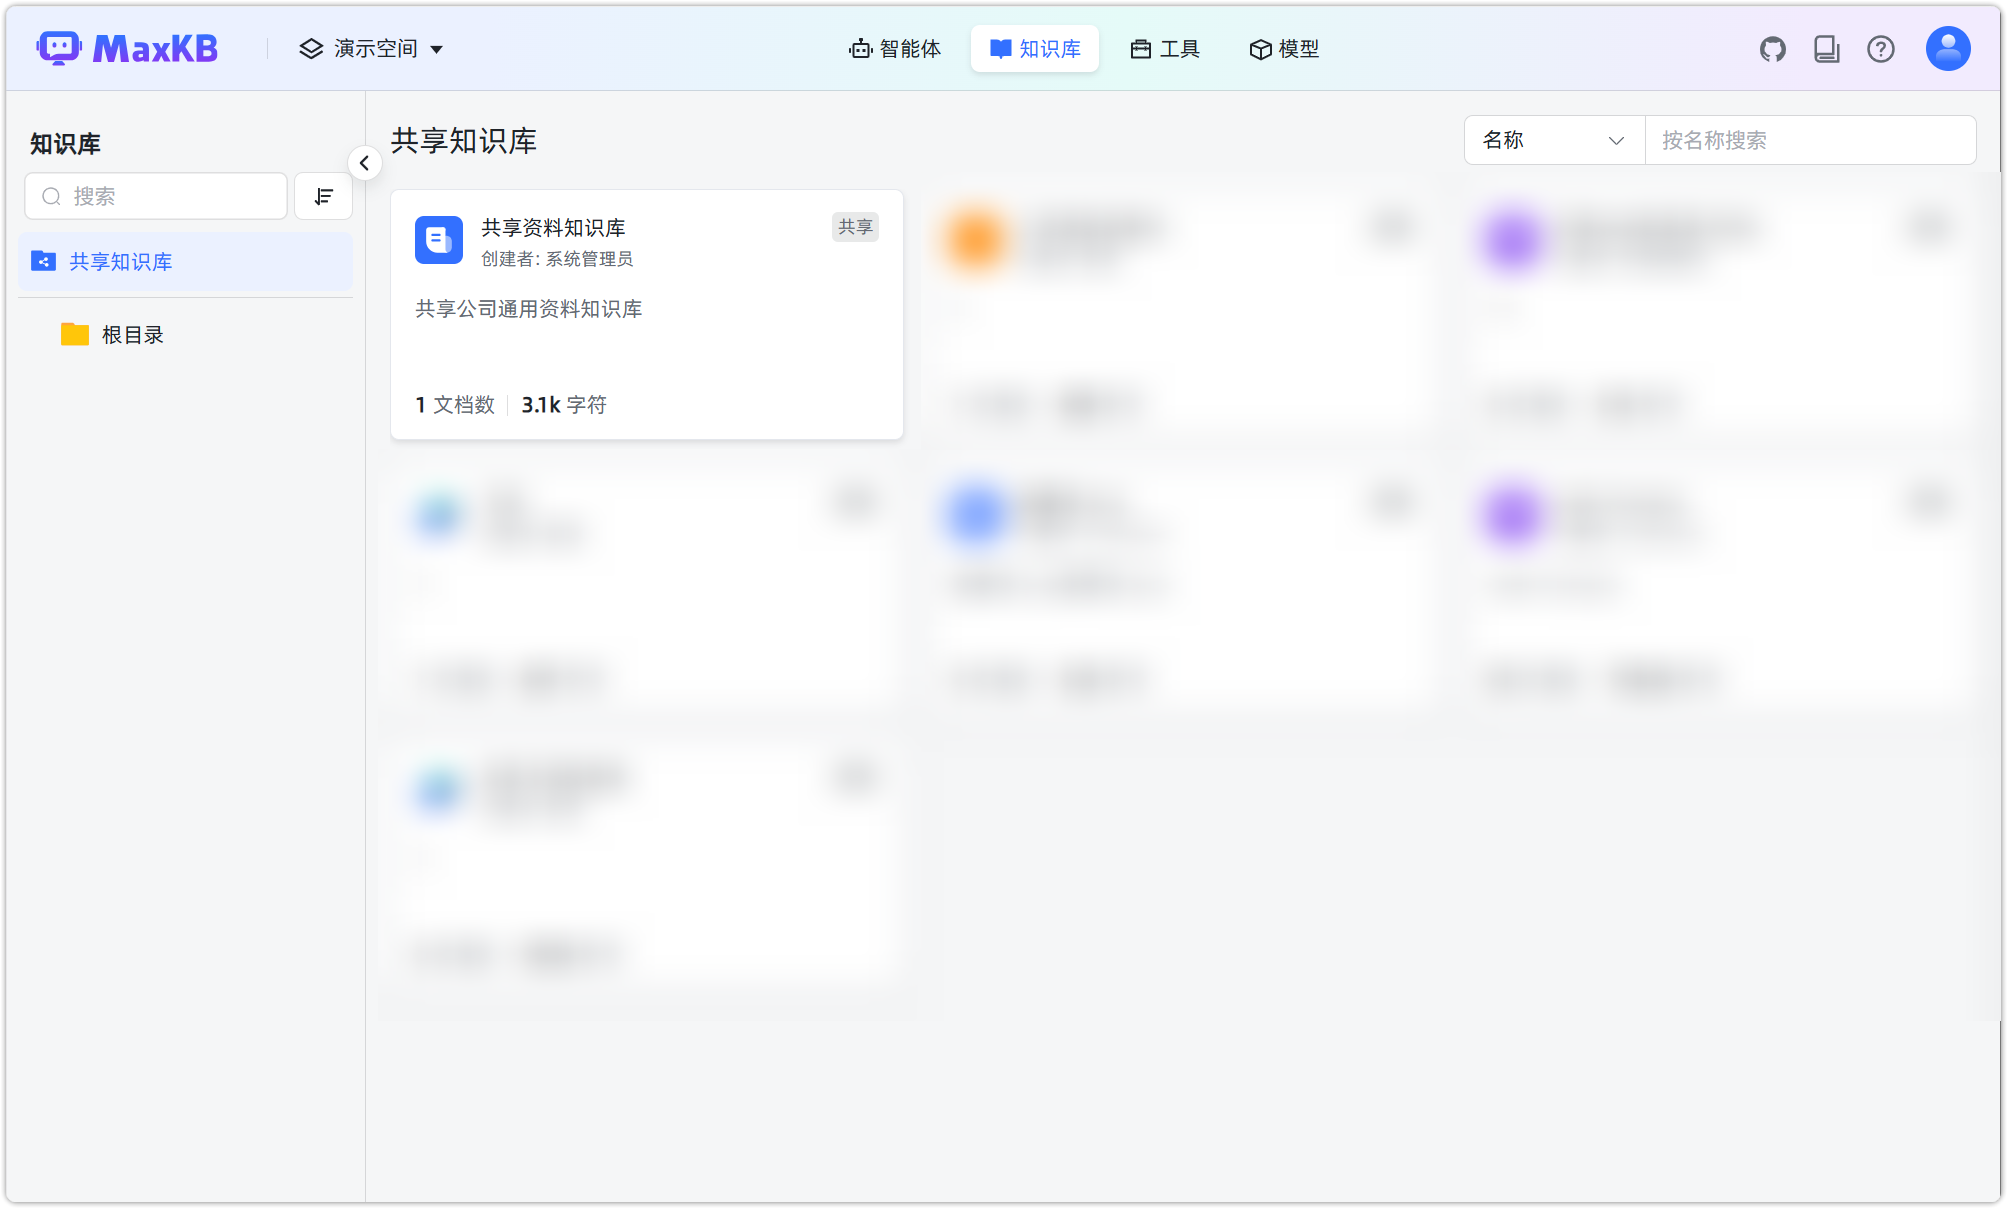Click the sidebar 搜索 search field
This screenshot has height=1208, width=2007.
click(155, 196)
